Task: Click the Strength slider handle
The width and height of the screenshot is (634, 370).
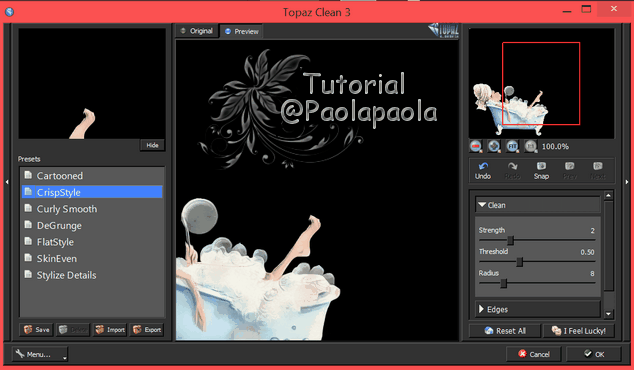Action: click(511, 241)
